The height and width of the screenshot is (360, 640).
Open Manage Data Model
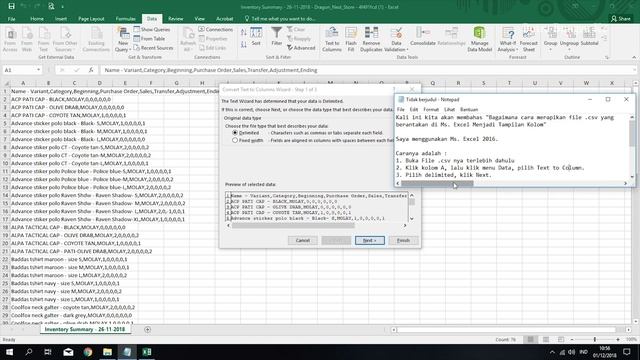479,39
